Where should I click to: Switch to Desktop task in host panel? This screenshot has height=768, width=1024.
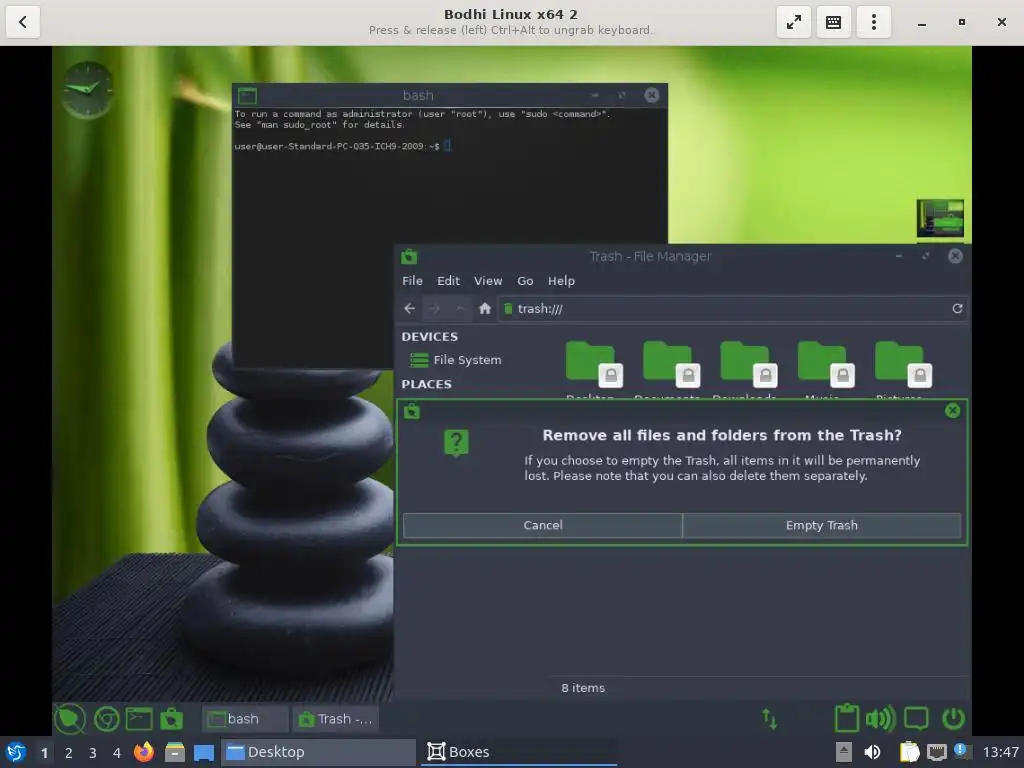pos(319,752)
